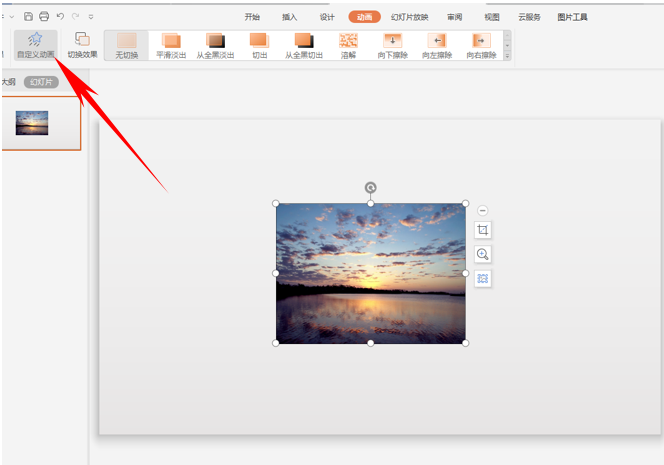Click the blue dashed-frame icon beside picture
664x465 pixels.
pyautogui.click(x=483, y=278)
